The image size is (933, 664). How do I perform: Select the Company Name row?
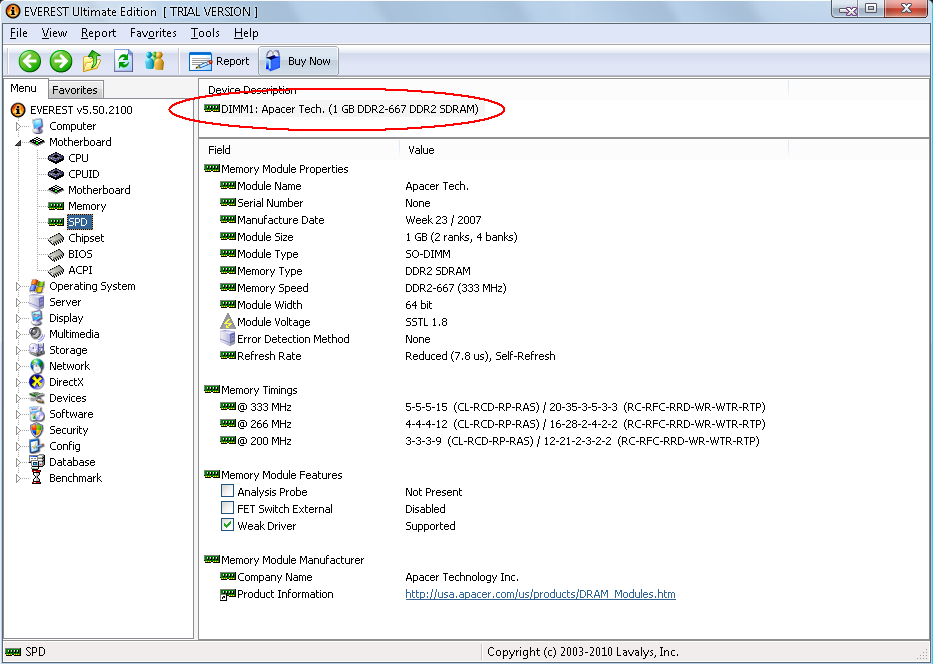point(370,577)
